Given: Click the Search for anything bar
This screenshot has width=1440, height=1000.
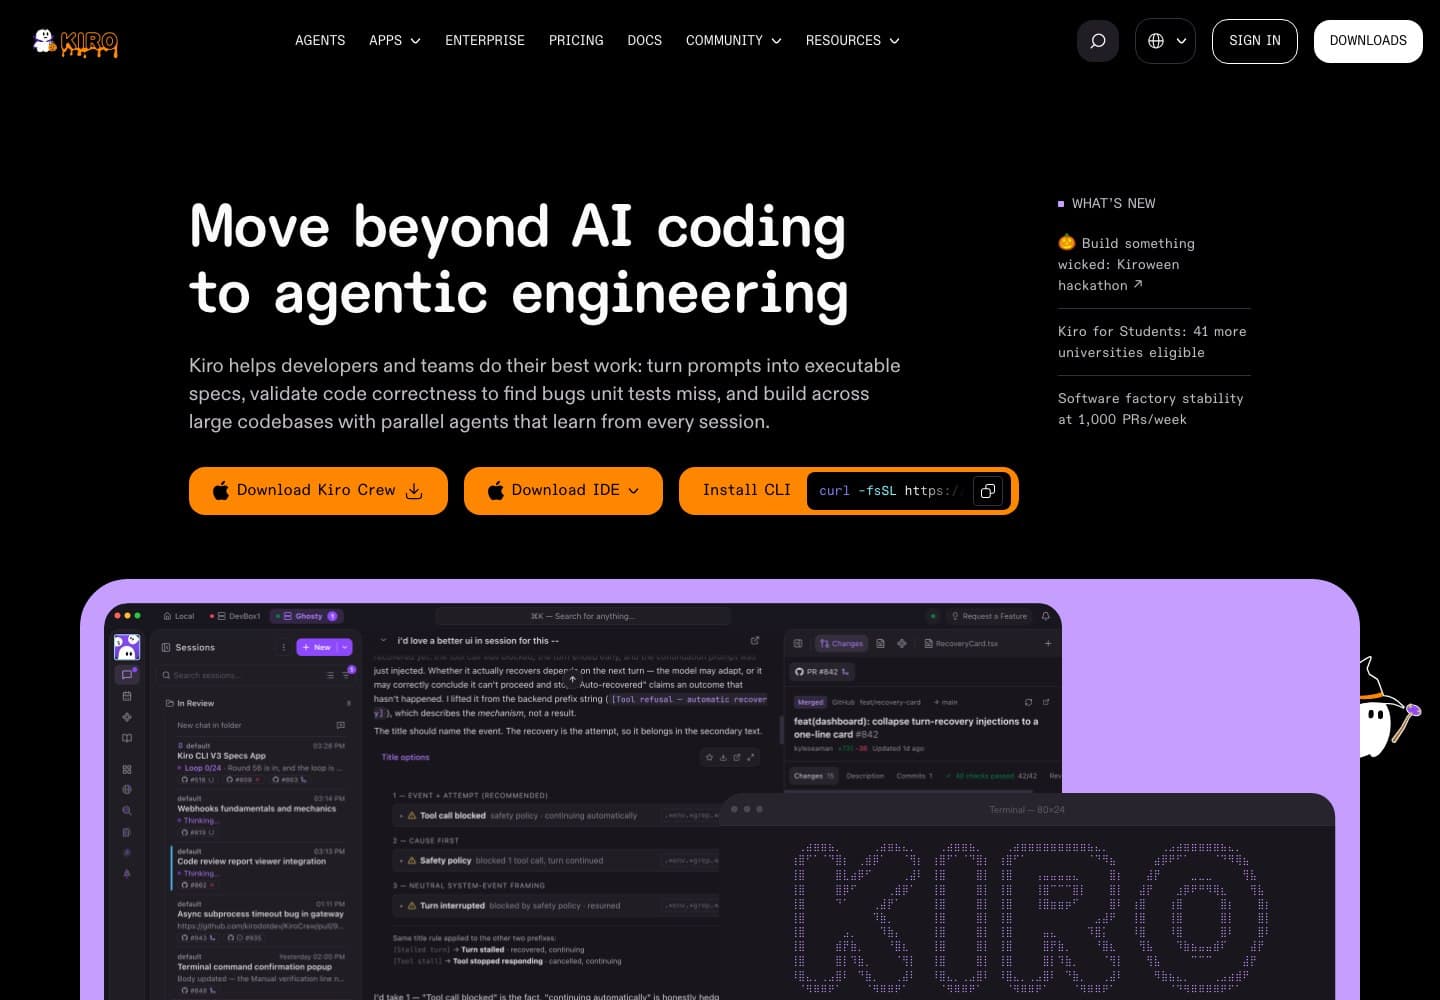Looking at the screenshot, I should click(583, 616).
